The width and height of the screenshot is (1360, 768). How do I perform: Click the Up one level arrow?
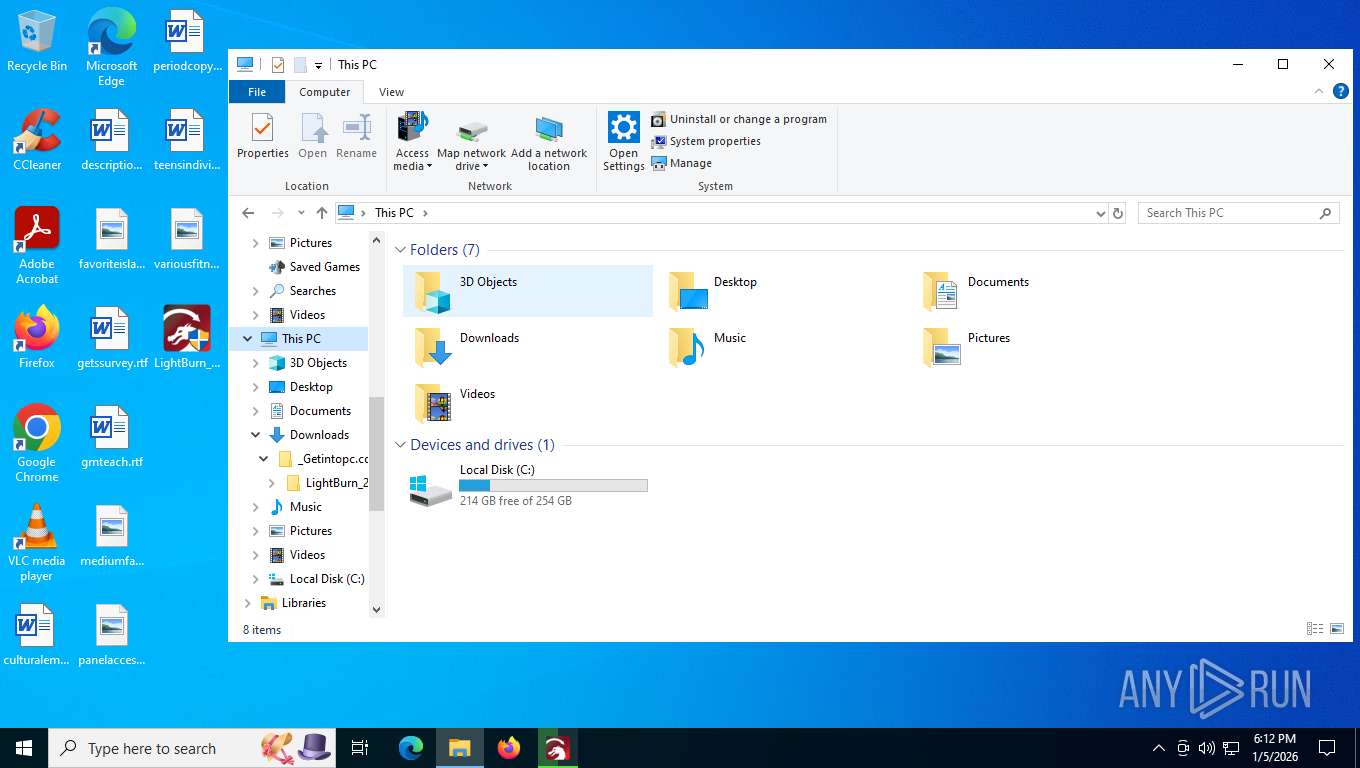tap(321, 213)
